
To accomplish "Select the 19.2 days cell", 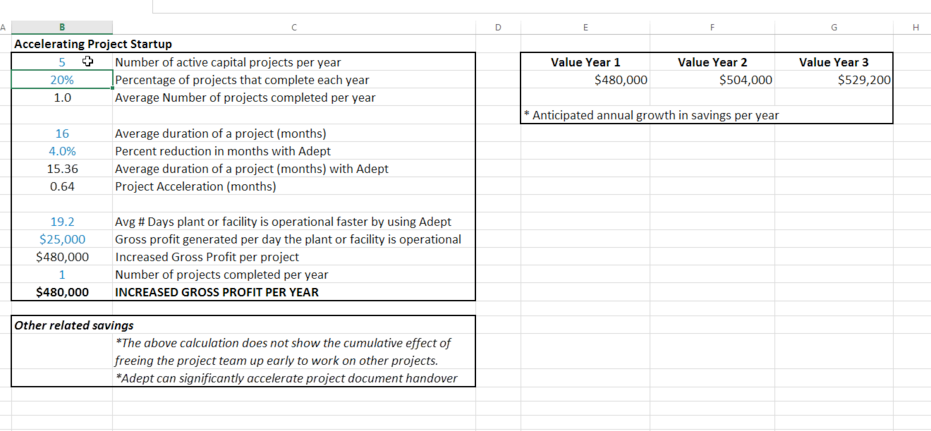I will [x=62, y=222].
